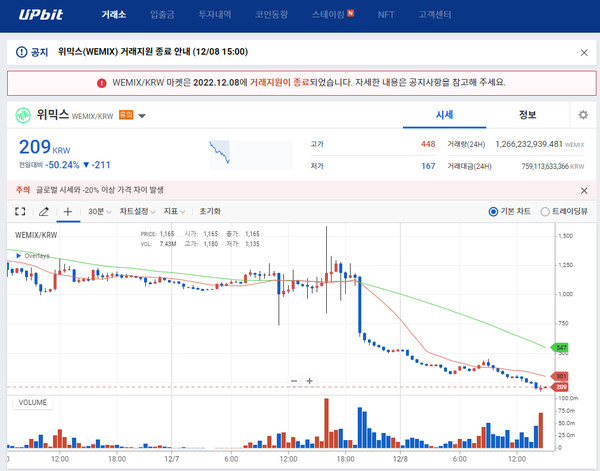
Task: Click the 12/7 date axis label
Action: tap(171, 459)
